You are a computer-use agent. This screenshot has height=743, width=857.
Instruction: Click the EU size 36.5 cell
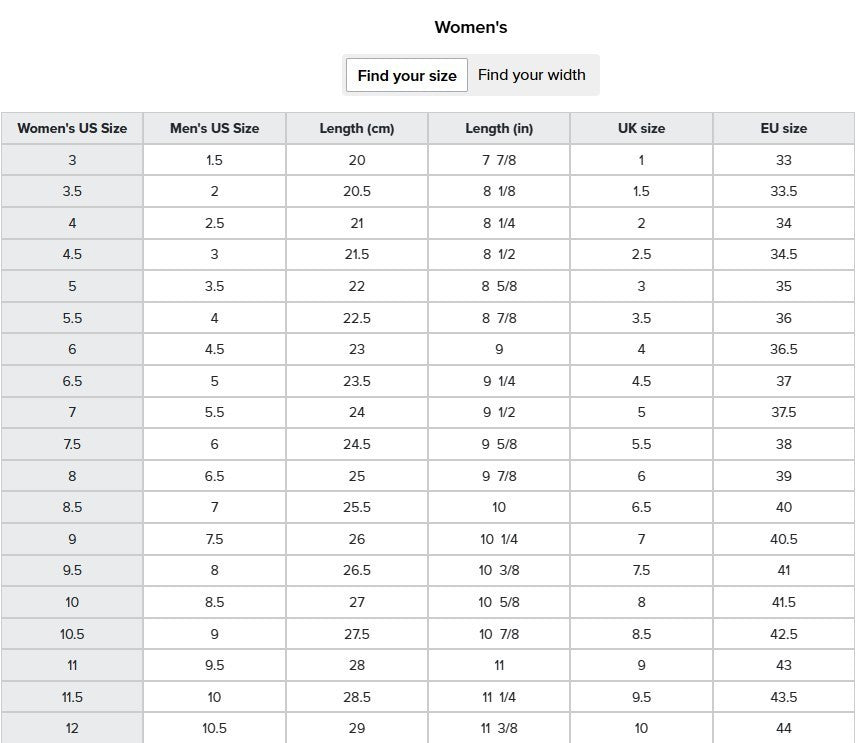(784, 349)
